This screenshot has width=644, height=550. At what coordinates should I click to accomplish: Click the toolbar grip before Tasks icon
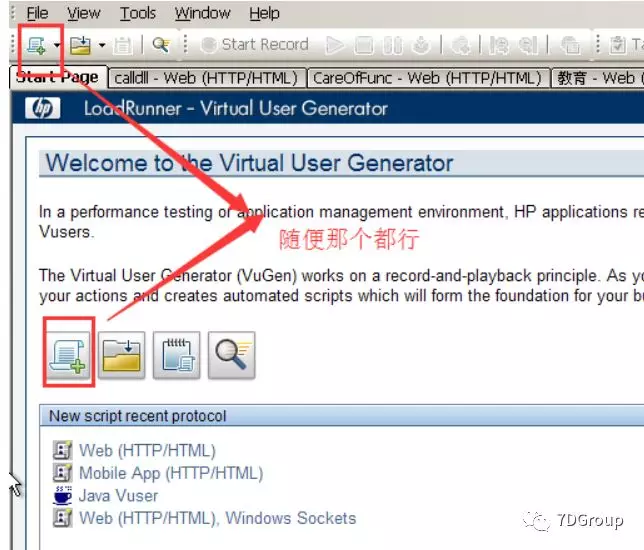click(x=598, y=44)
